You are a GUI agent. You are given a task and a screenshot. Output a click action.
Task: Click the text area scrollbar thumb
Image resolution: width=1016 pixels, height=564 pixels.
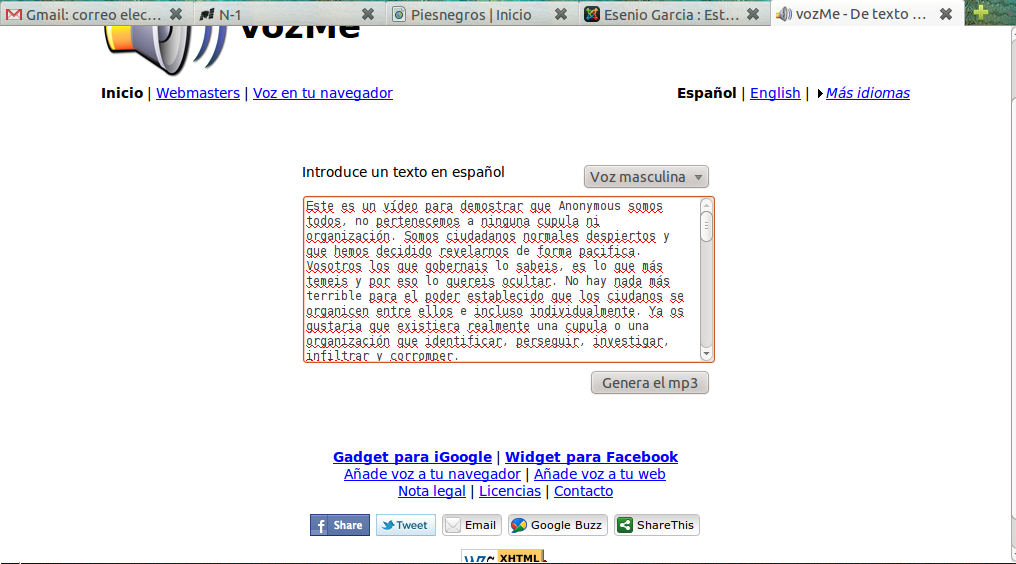[x=706, y=227]
